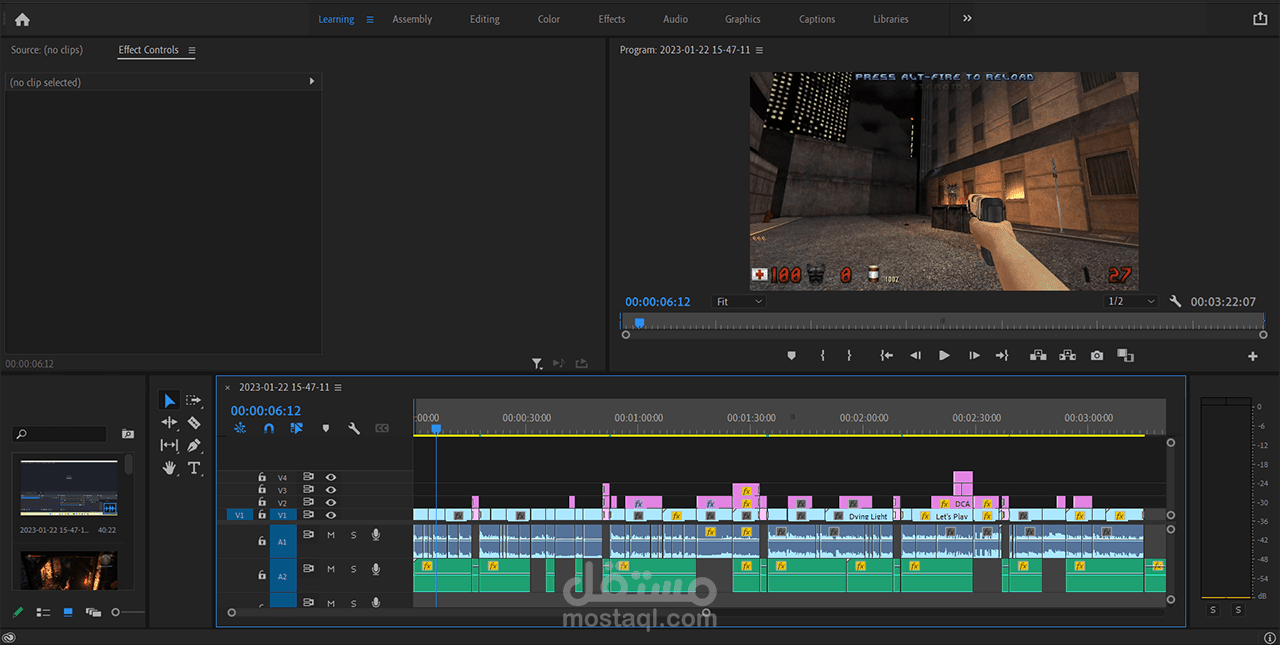
Task: Toggle snap in timeline magnet icon
Action: pyautogui.click(x=268, y=428)
